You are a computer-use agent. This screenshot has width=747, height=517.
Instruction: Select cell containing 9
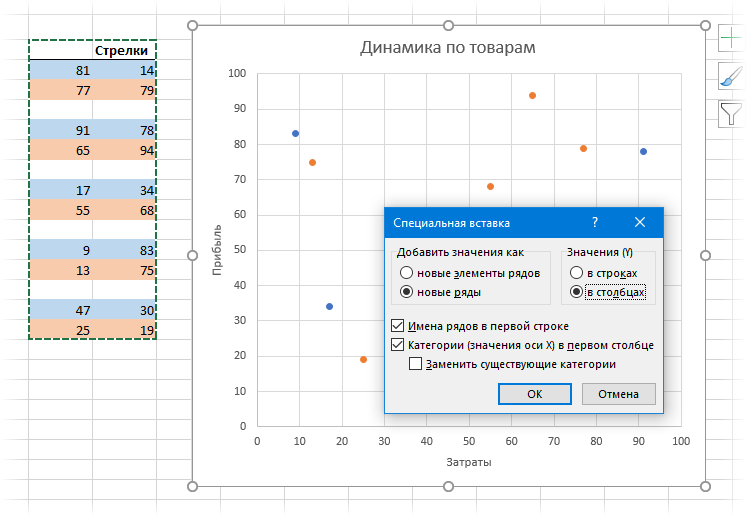61,250
